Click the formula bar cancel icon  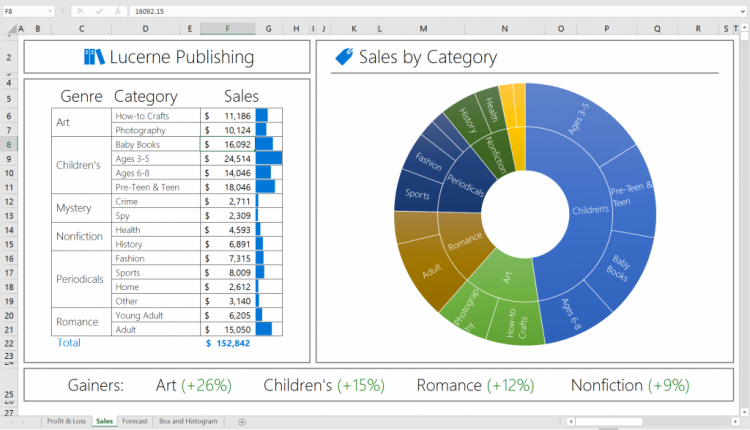tap(80, 11)
